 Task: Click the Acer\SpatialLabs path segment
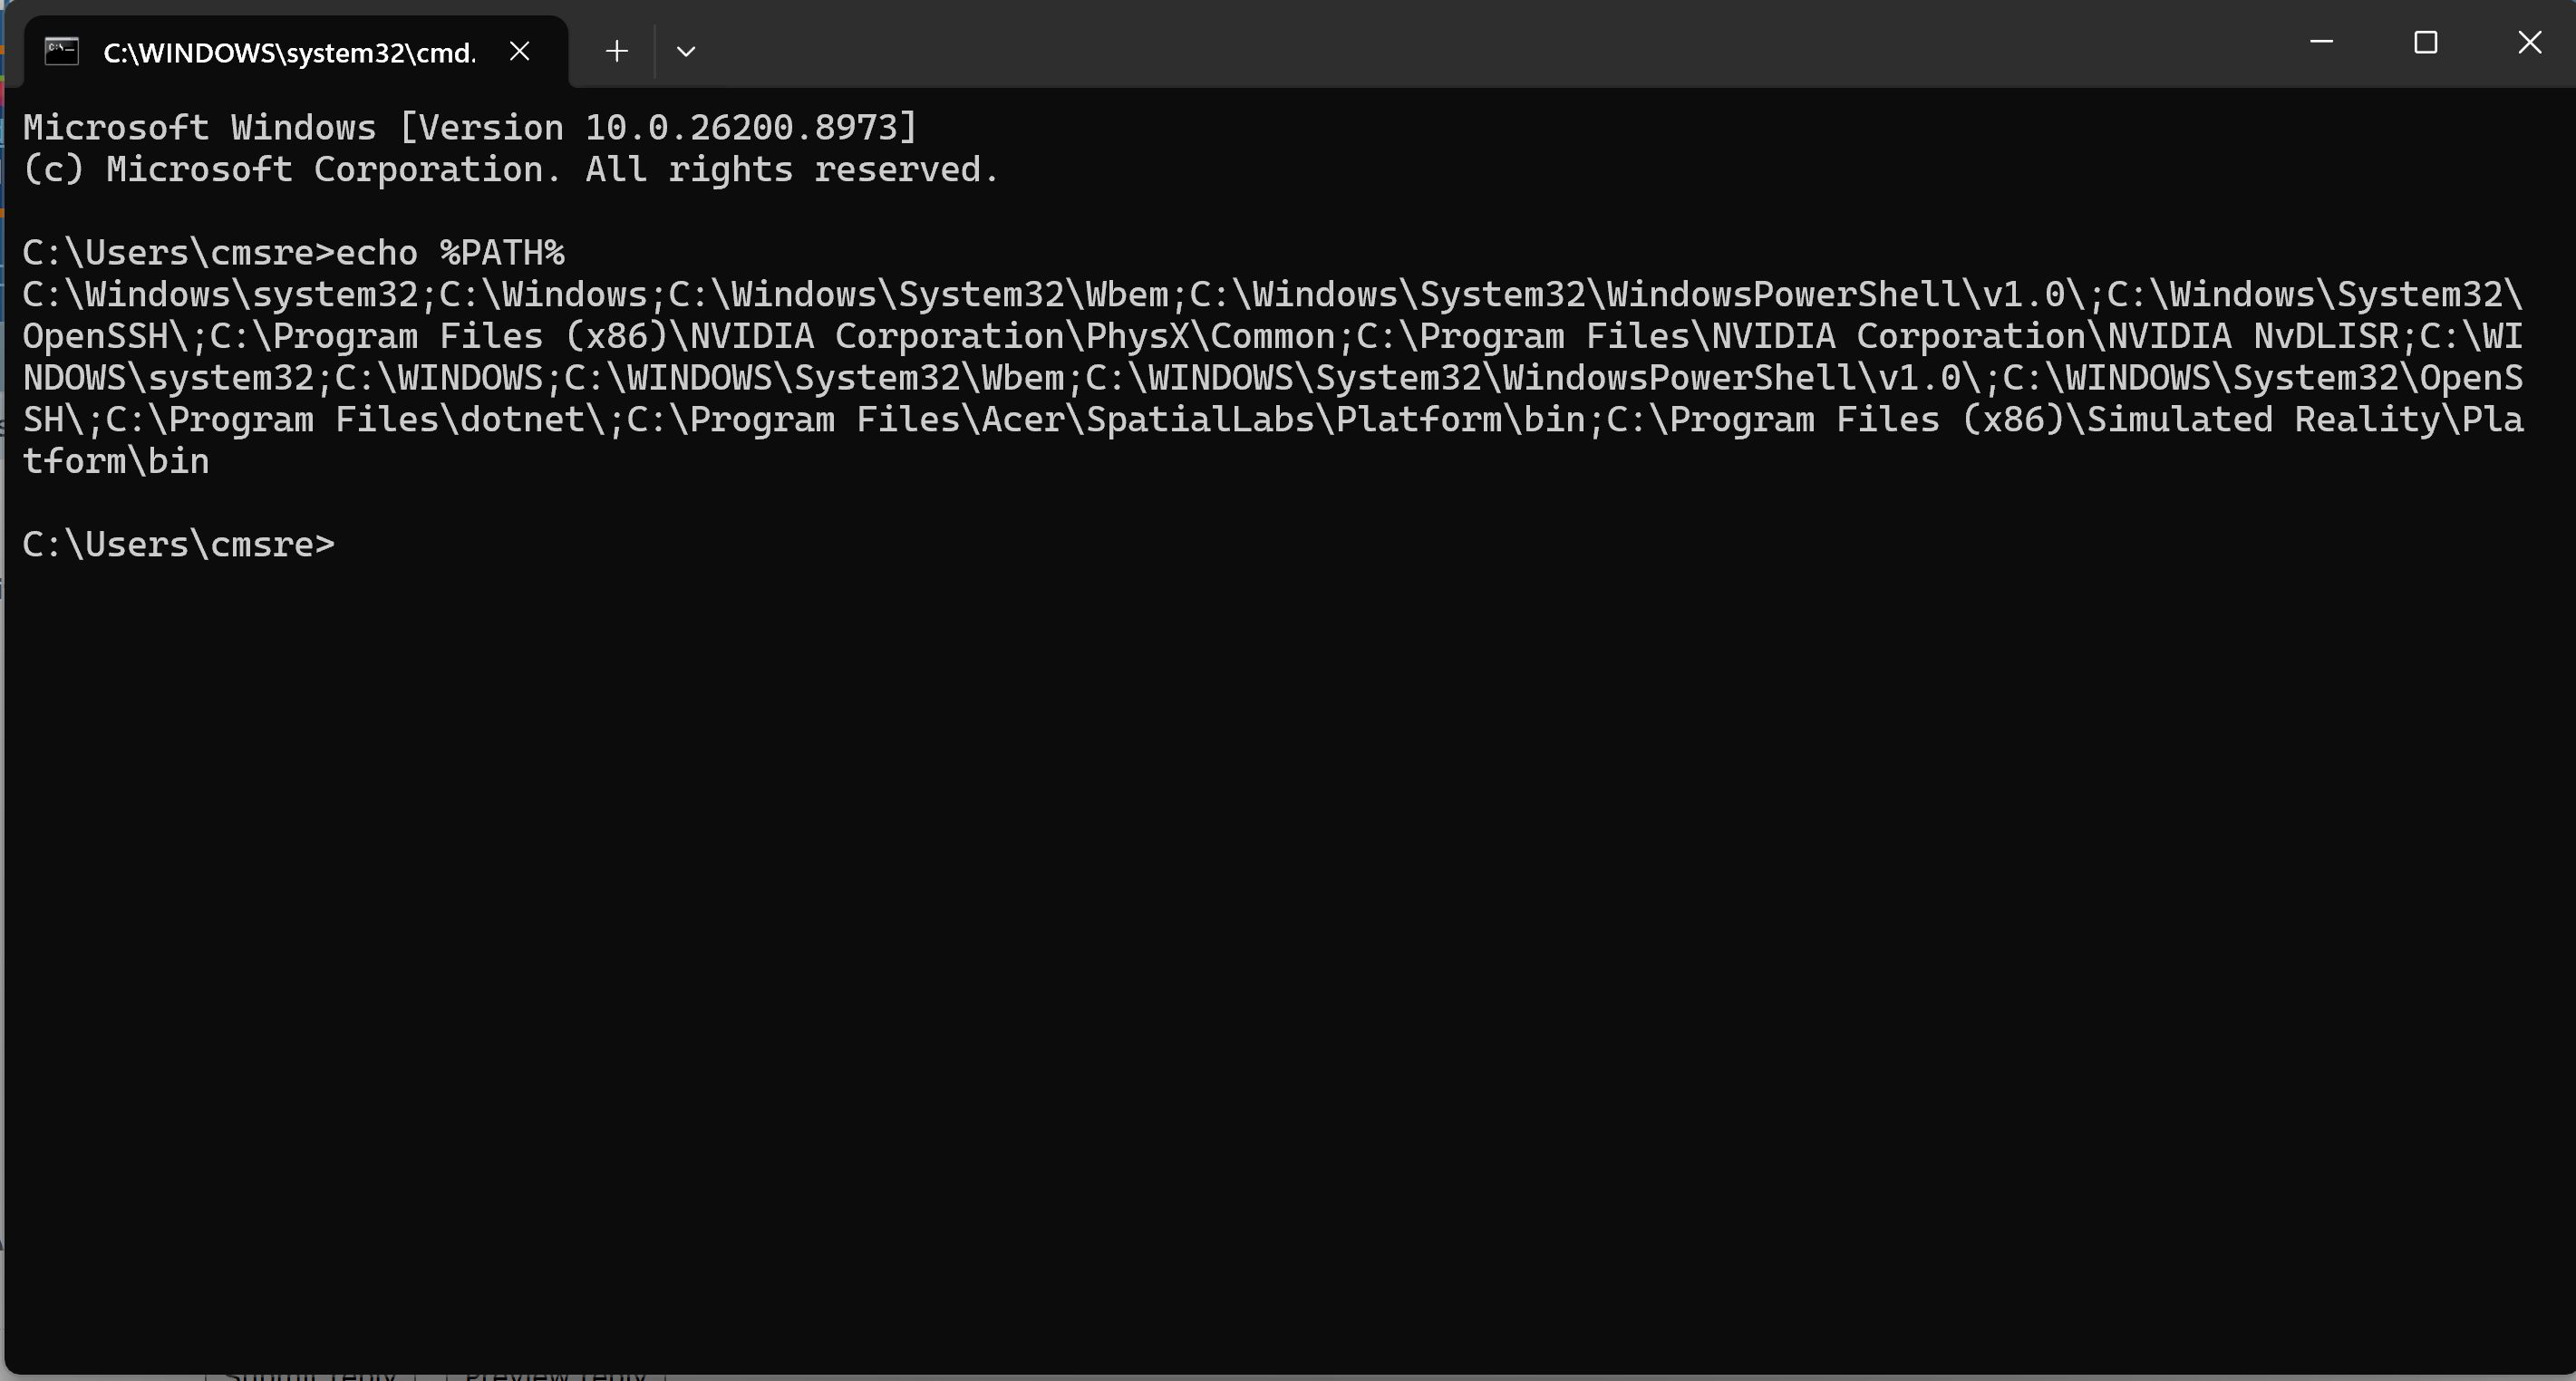1147,420
